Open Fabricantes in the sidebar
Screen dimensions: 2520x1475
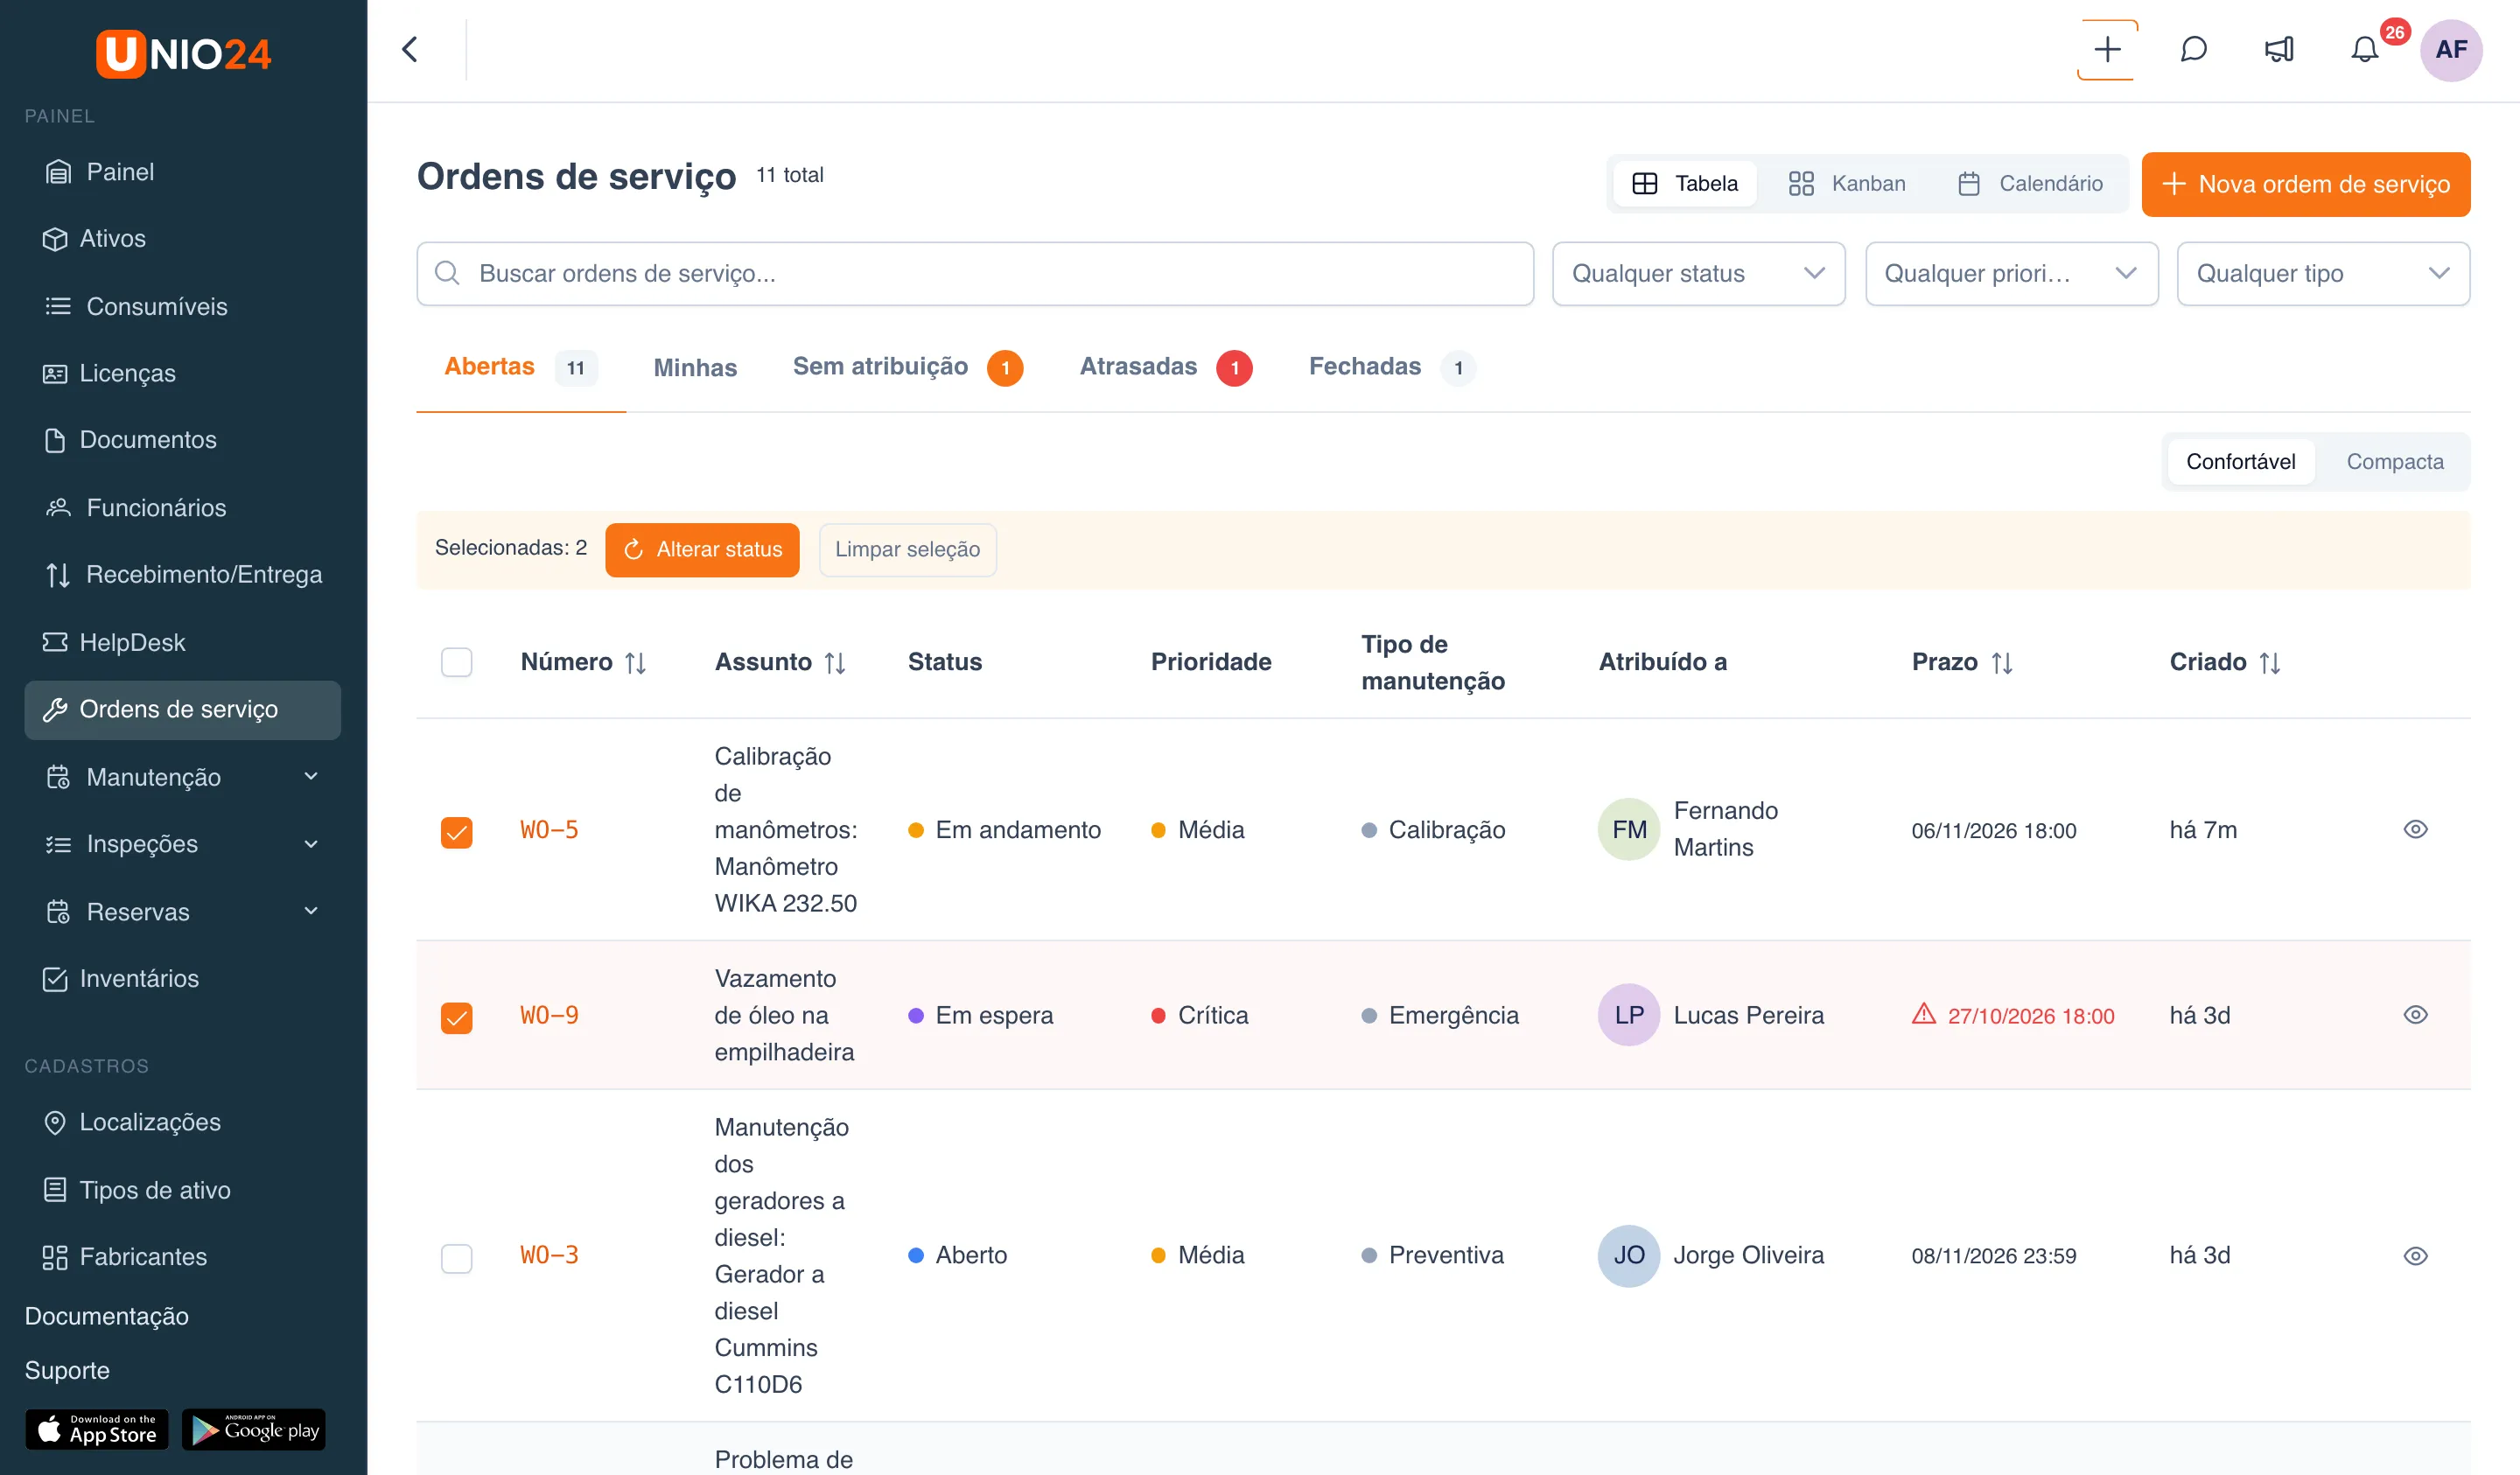pyautogui.click(x=183, y=1256)
